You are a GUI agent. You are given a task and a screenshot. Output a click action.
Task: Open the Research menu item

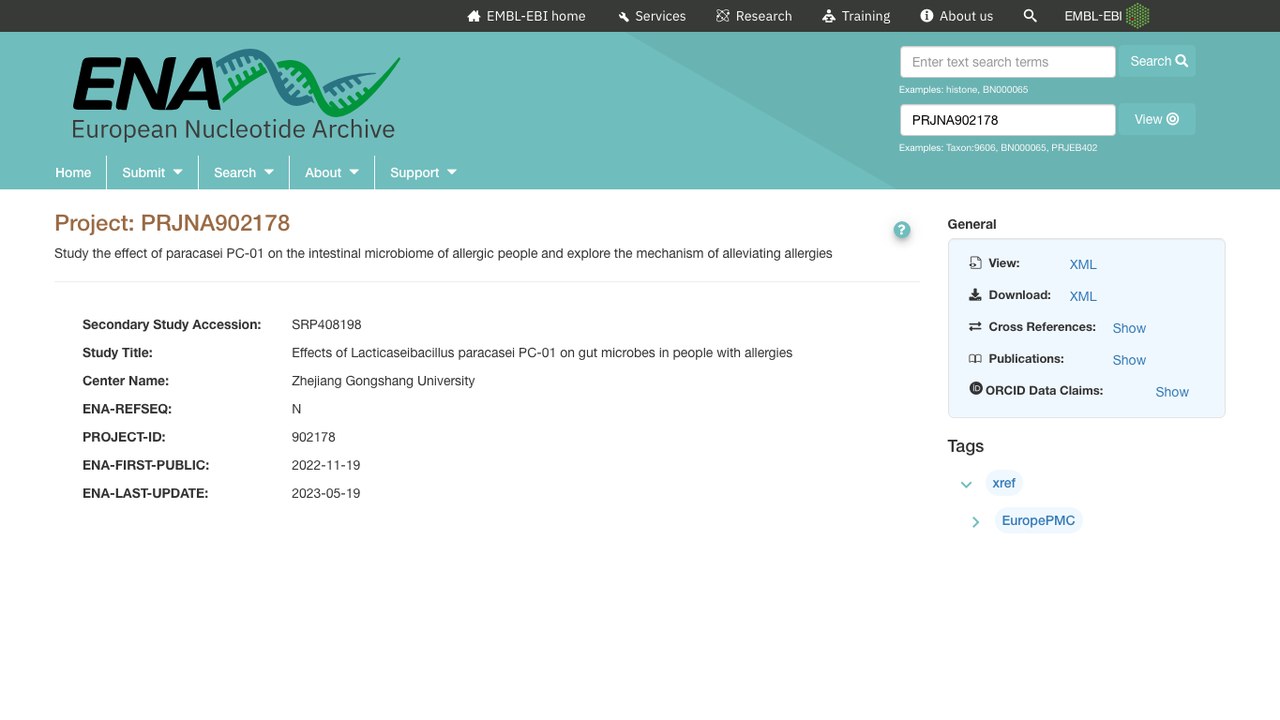(754, 16)
